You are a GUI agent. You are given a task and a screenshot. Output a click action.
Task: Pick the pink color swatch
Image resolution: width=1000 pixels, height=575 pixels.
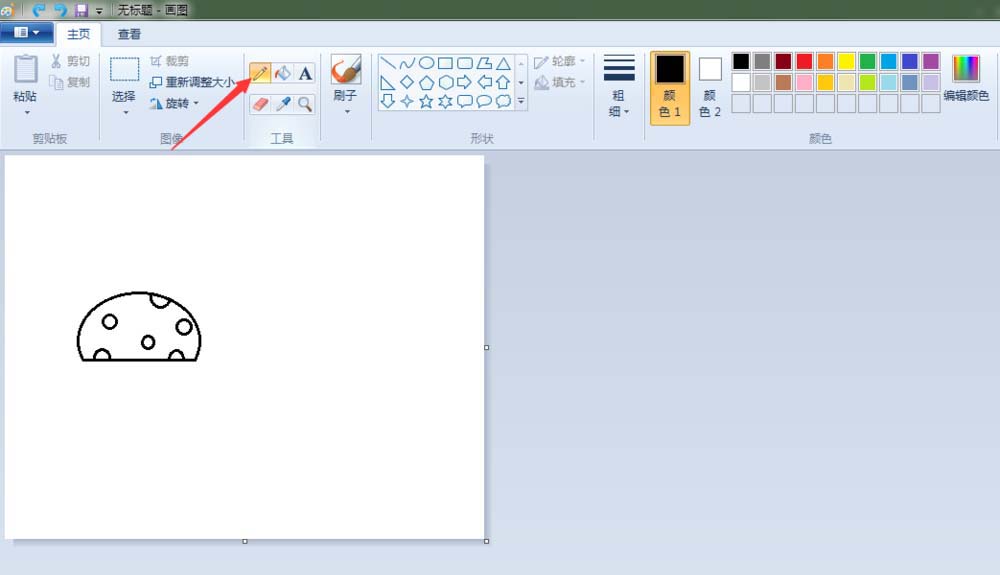click(x=804, y=82)
